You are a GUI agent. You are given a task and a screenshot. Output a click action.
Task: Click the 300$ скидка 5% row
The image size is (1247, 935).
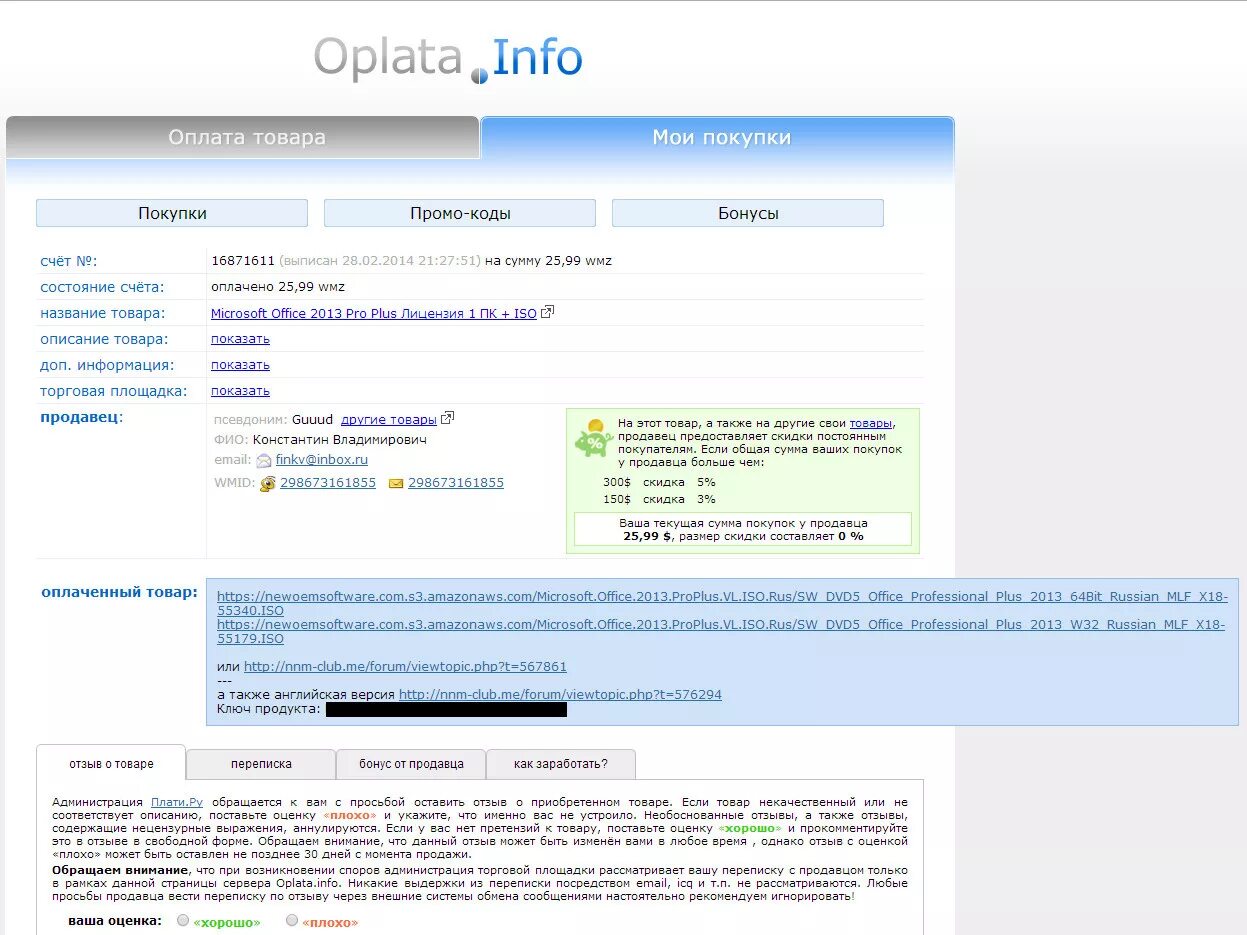659,482
